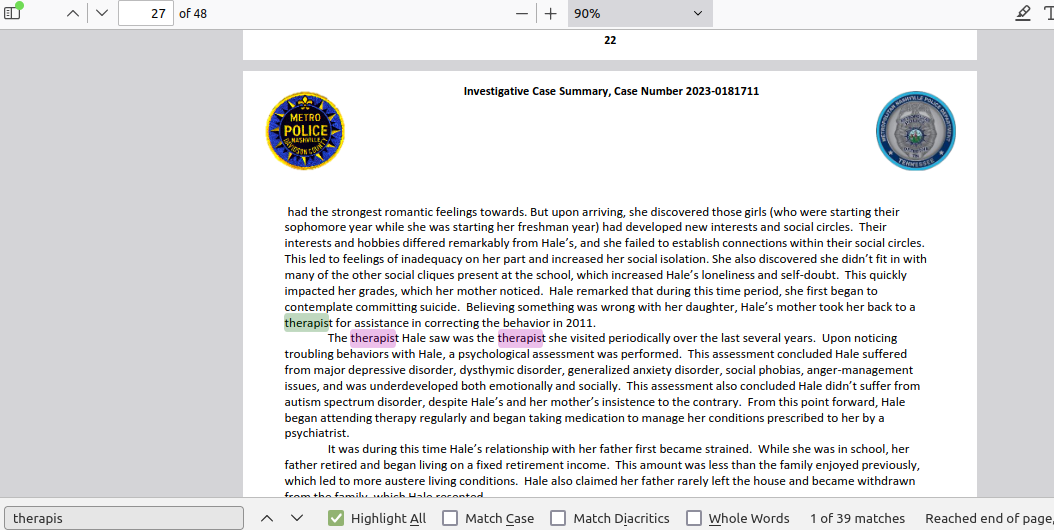
Task: Enable Match Diacritics checkbox
Action: [558, 518]
